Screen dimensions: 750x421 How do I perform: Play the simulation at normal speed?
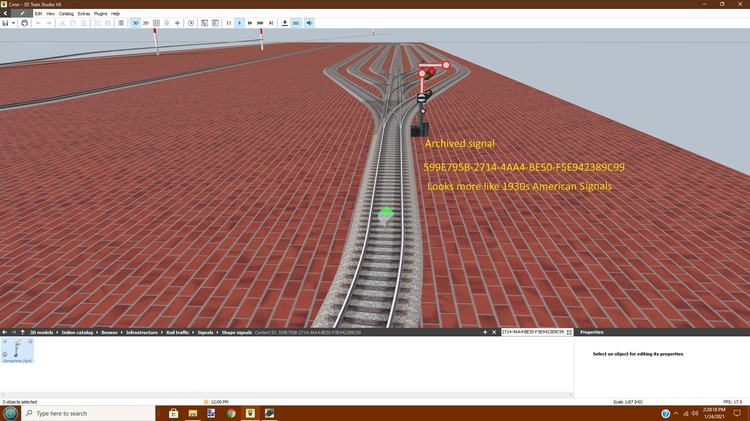tap(240, 23)
